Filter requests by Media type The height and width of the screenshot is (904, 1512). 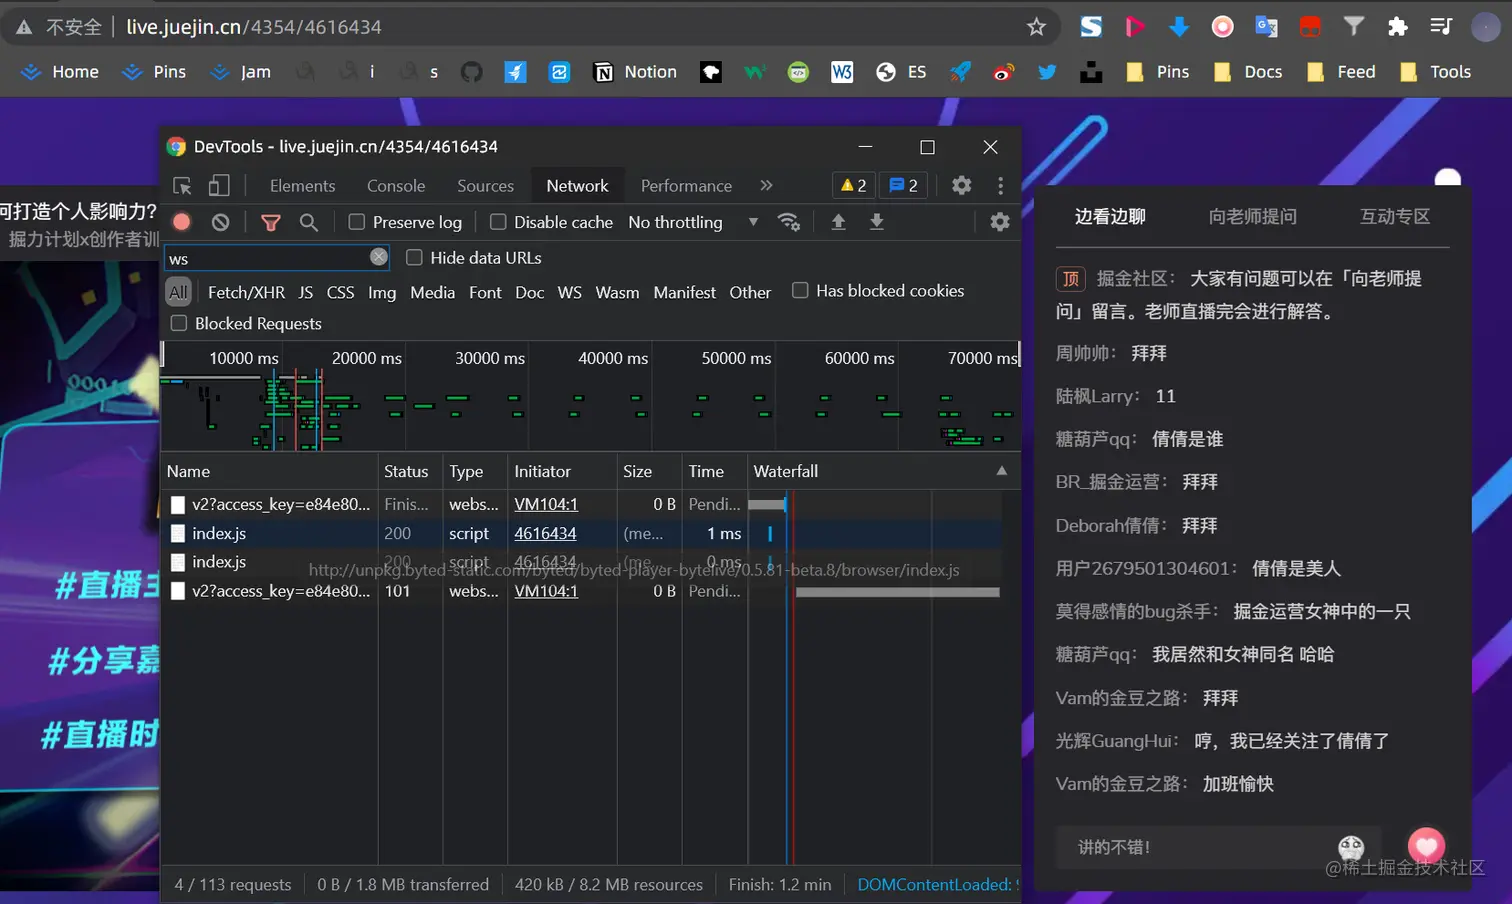432,292
